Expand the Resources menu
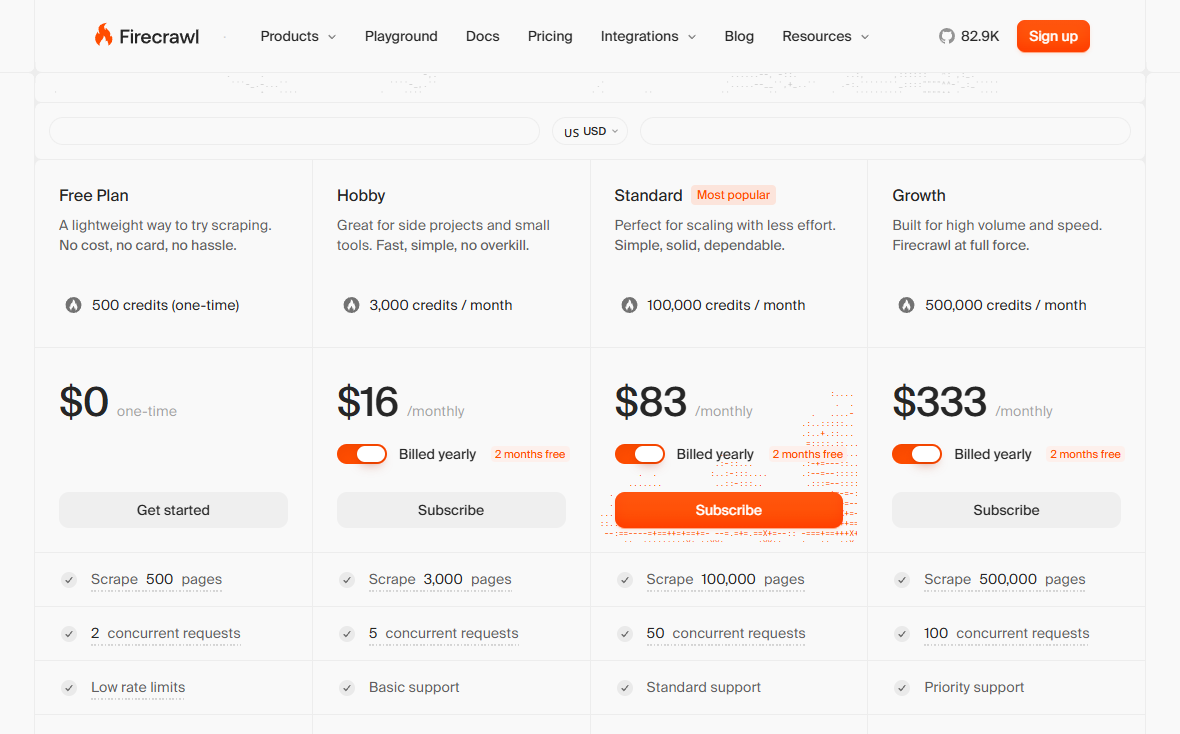The height and width of the screenshot is (734, 1180). (825, 36)
